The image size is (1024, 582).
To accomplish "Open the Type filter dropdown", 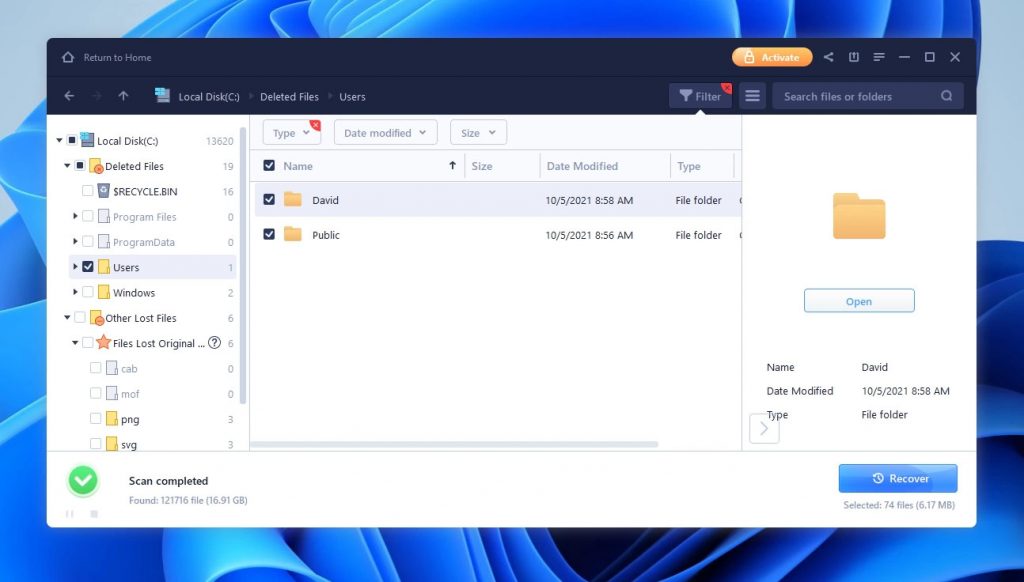I will tap(290, 132).
